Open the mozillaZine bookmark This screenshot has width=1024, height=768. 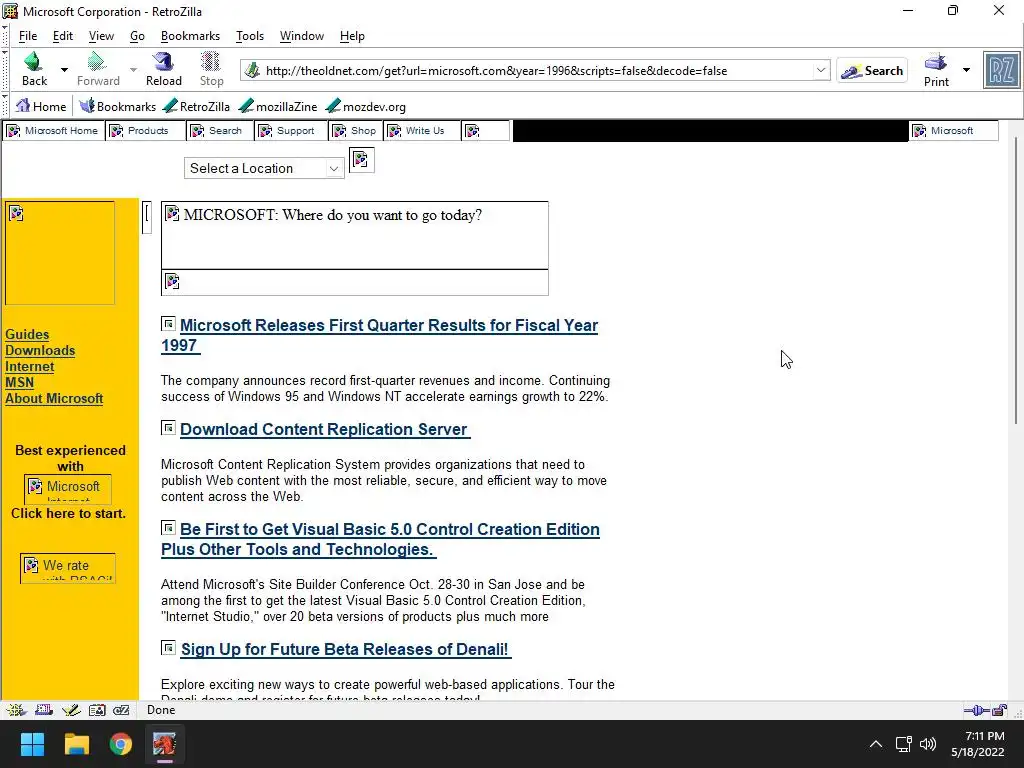pos(278,106)
